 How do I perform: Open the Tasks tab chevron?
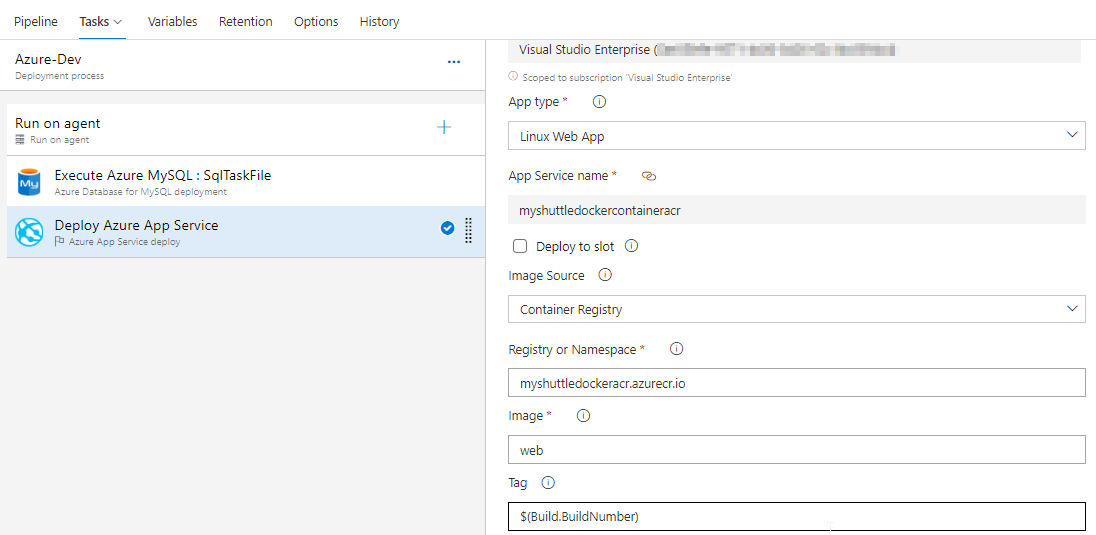(117, 22)
